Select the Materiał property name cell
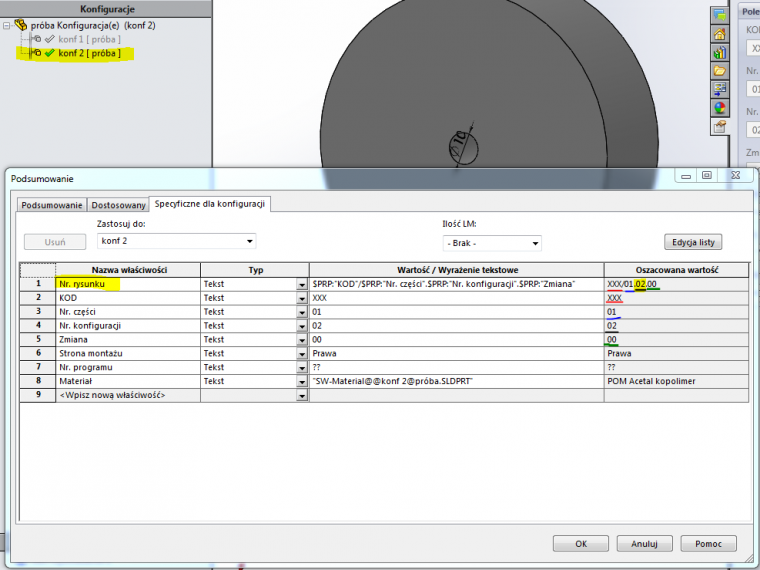The image size is (760, 570). (x=128, y=381)
